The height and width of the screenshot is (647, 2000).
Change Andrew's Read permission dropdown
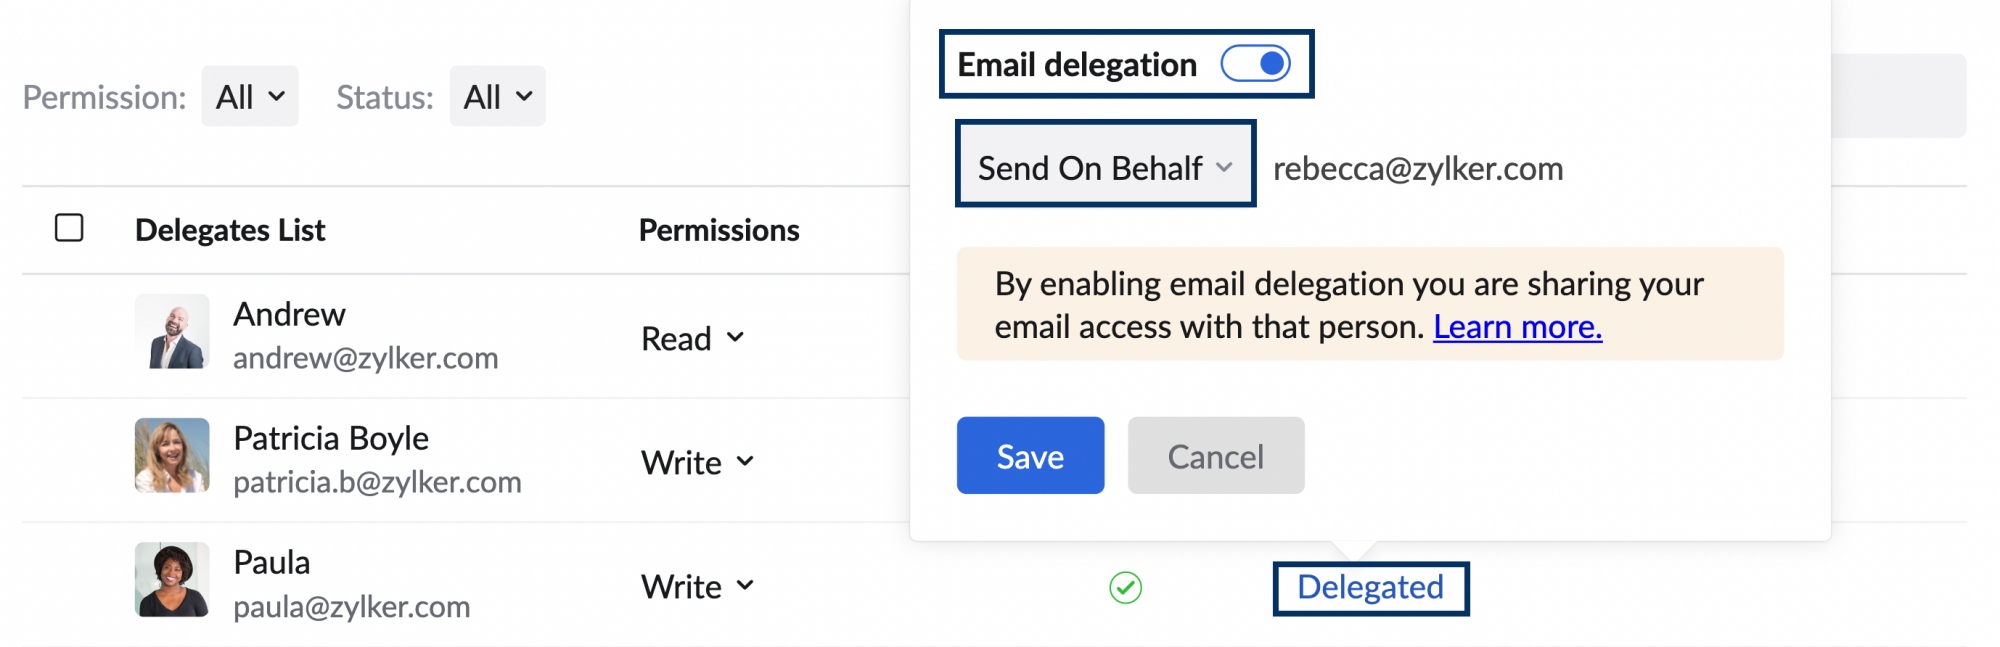693,338
